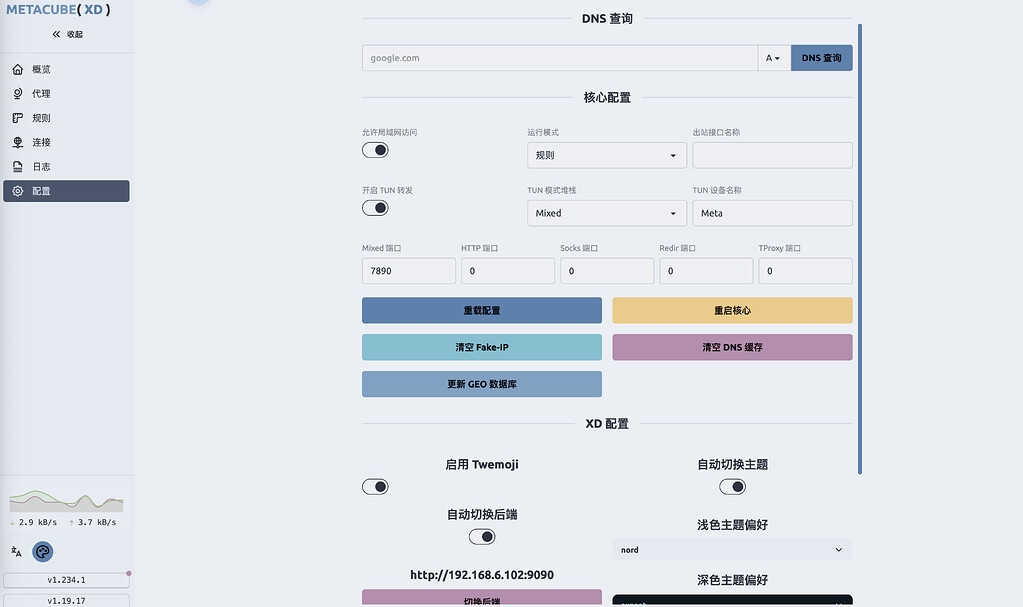Image resolution: width=1023 pixels, height=607 pixels.
Task: Click the rules icon beside 规则
Action: (18, 118)
